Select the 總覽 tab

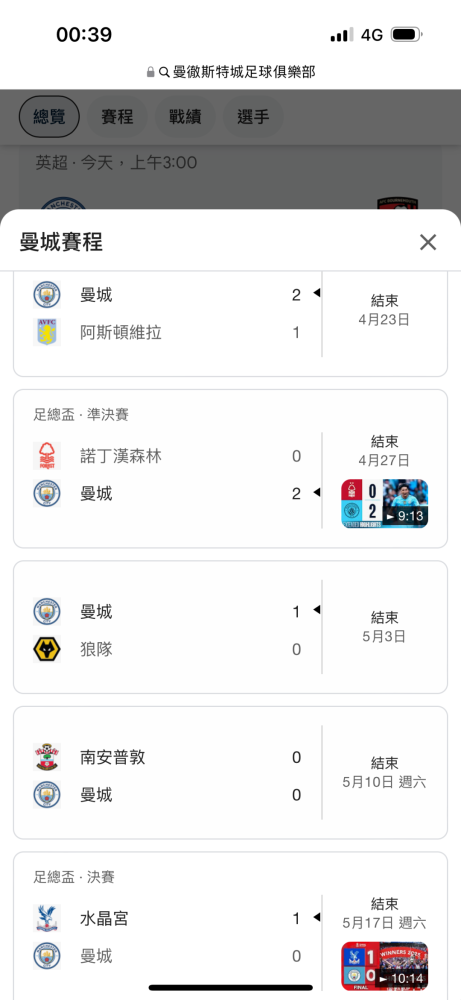(x=49, y=117)
